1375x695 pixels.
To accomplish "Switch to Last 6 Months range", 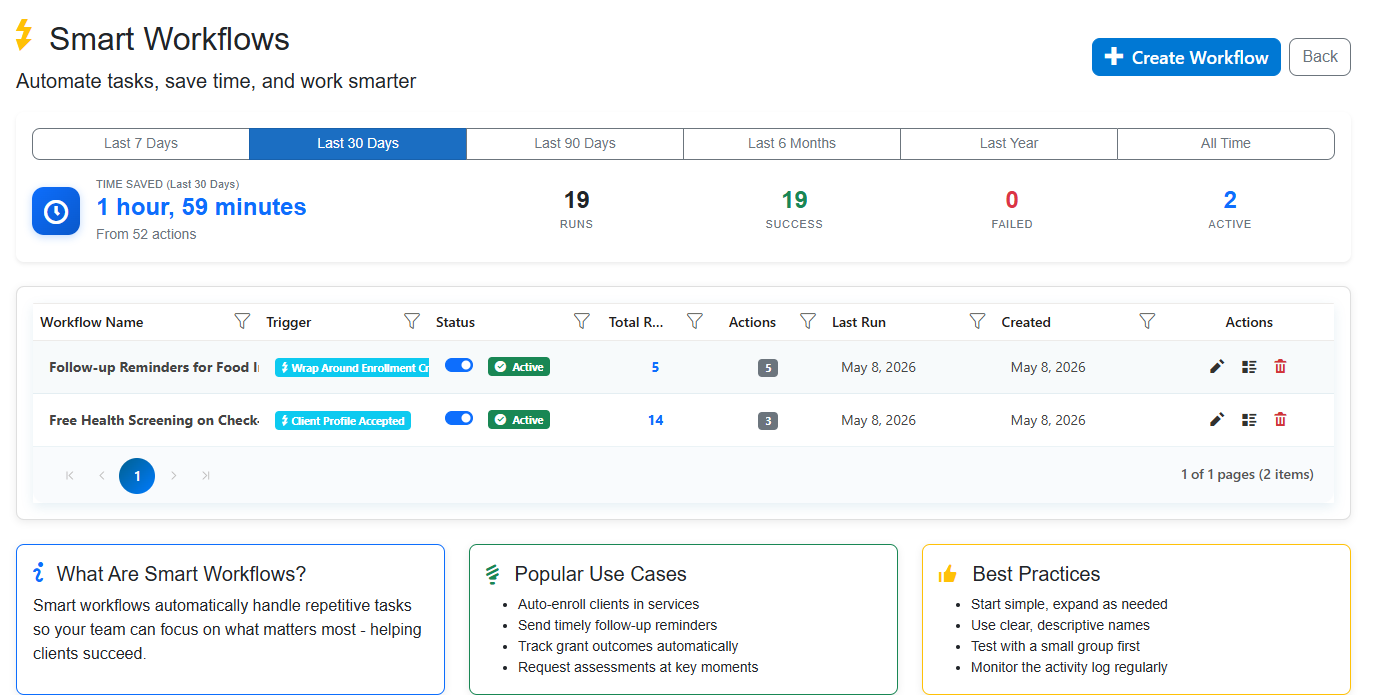I will [792, 143].
